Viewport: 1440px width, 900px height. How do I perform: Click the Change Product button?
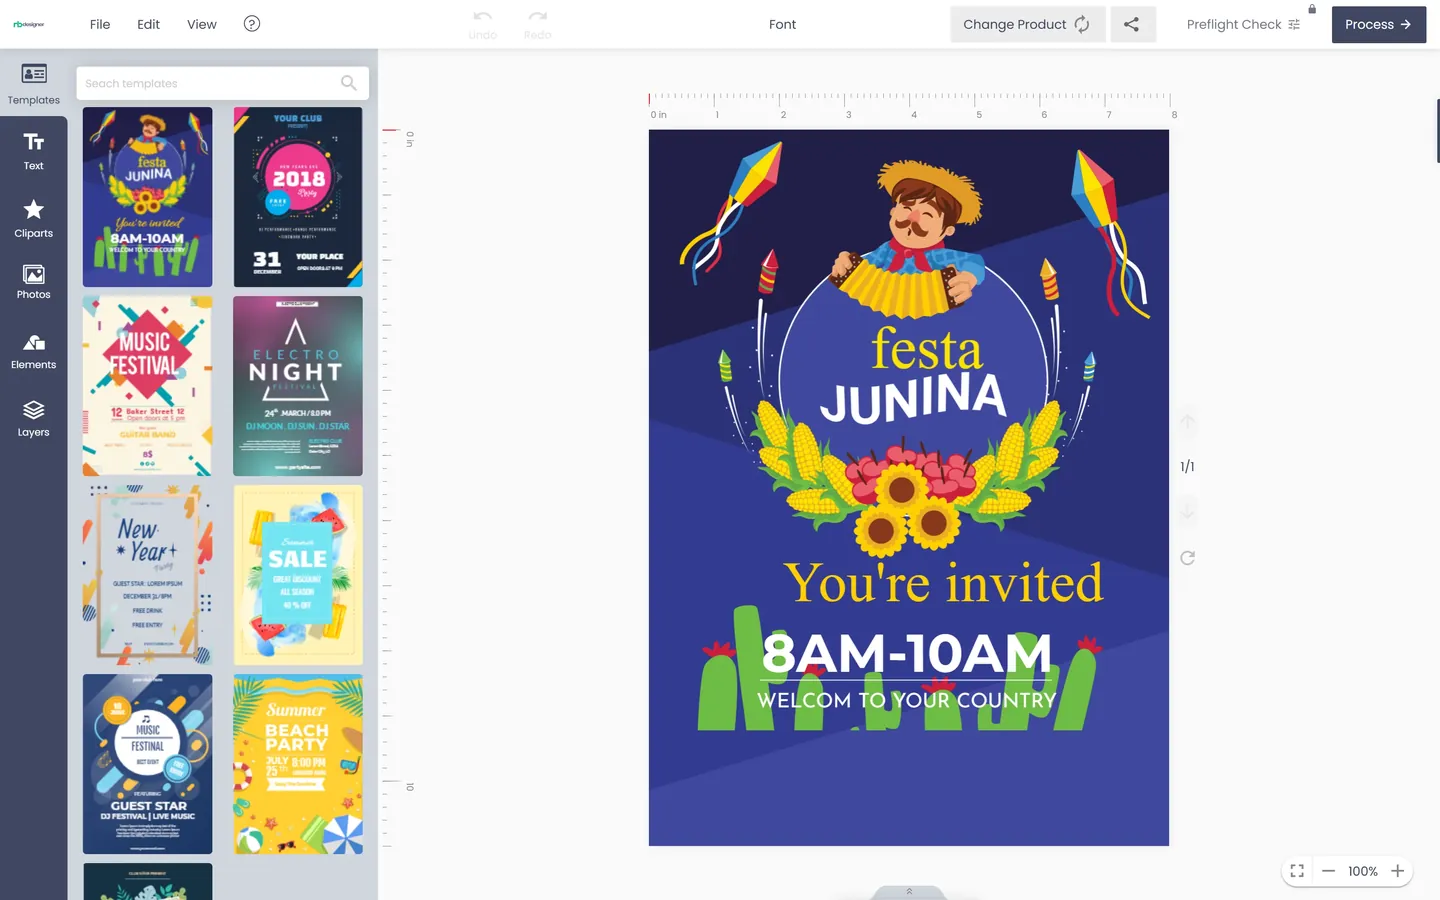point(1028,24)
